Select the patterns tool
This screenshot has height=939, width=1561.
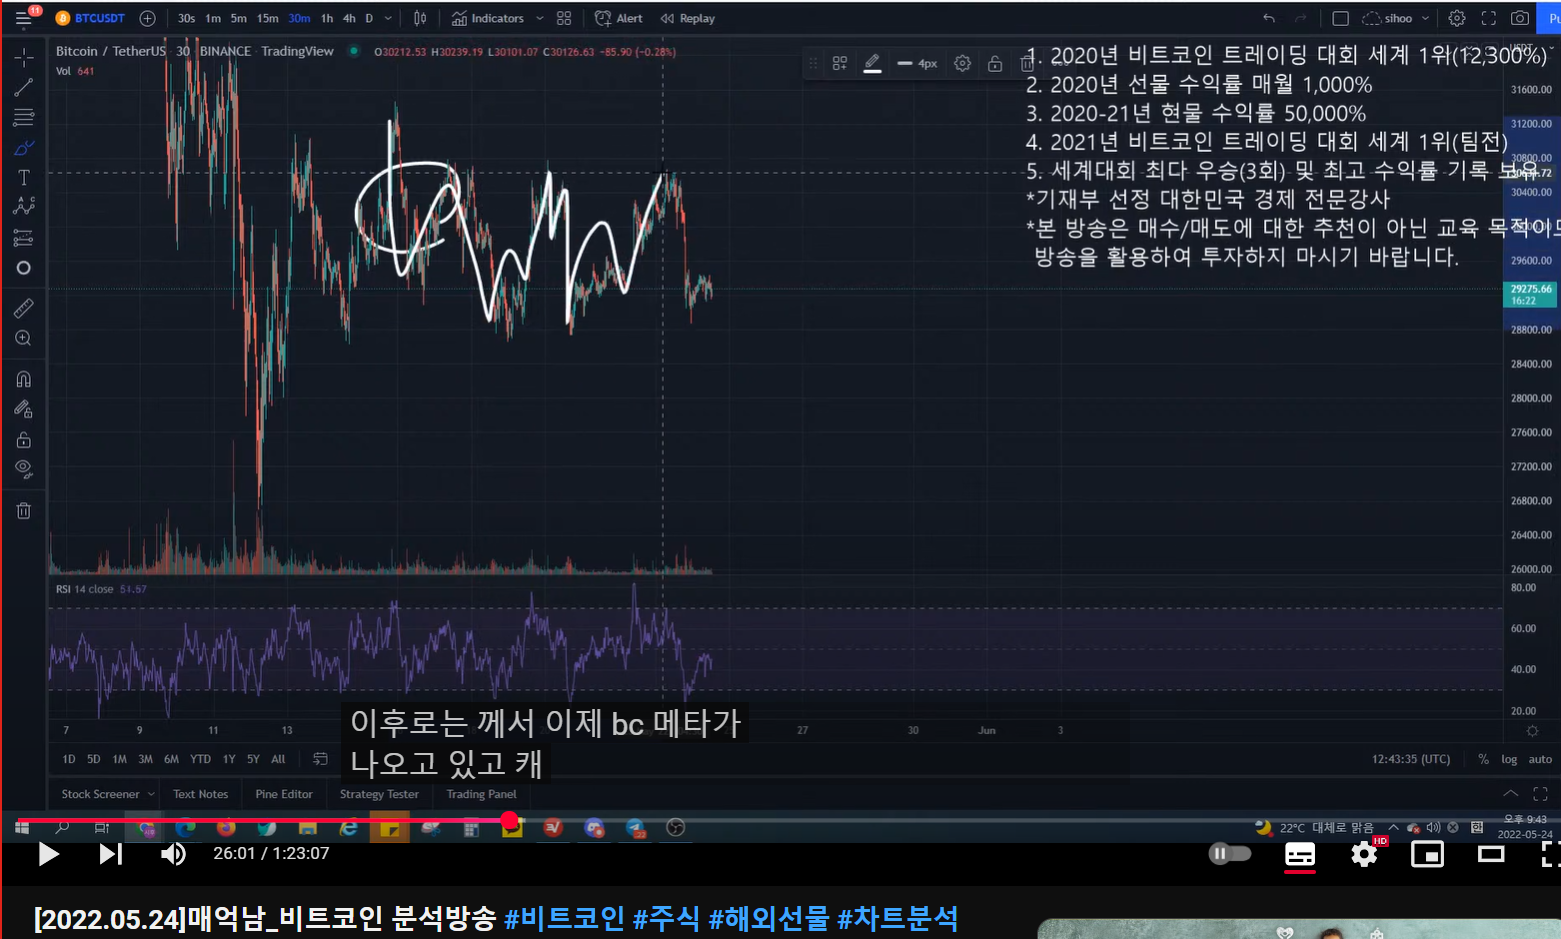coord(24,207)
